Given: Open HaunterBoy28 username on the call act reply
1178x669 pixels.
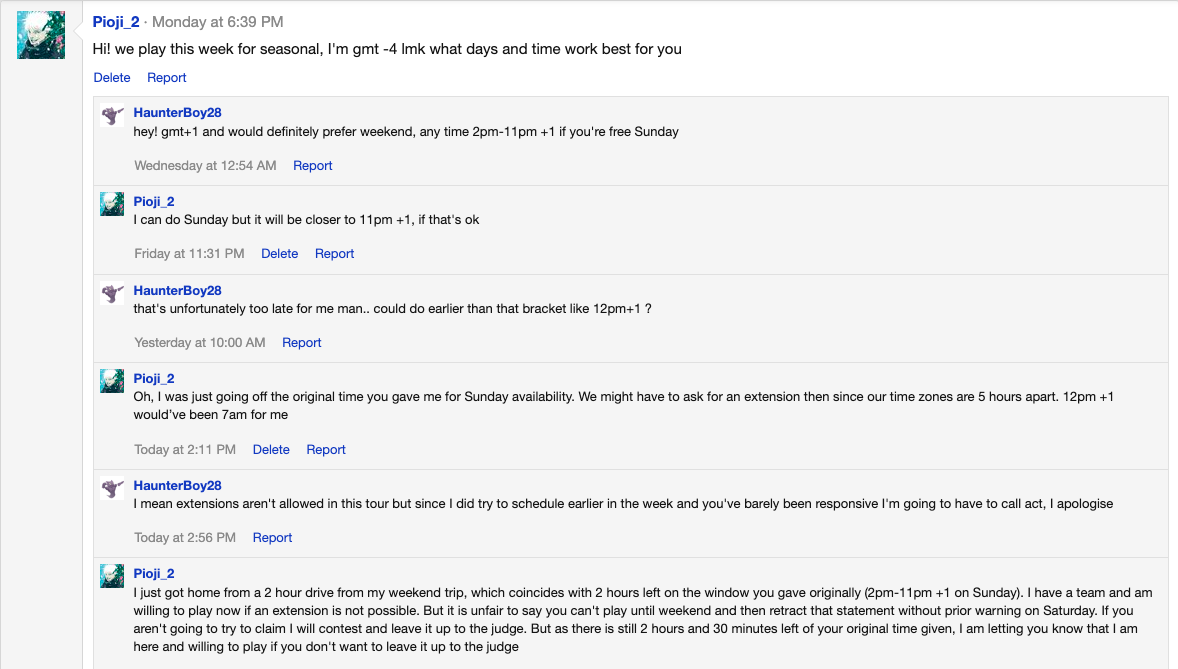Looking at the screenshot, I should point(177,486).
